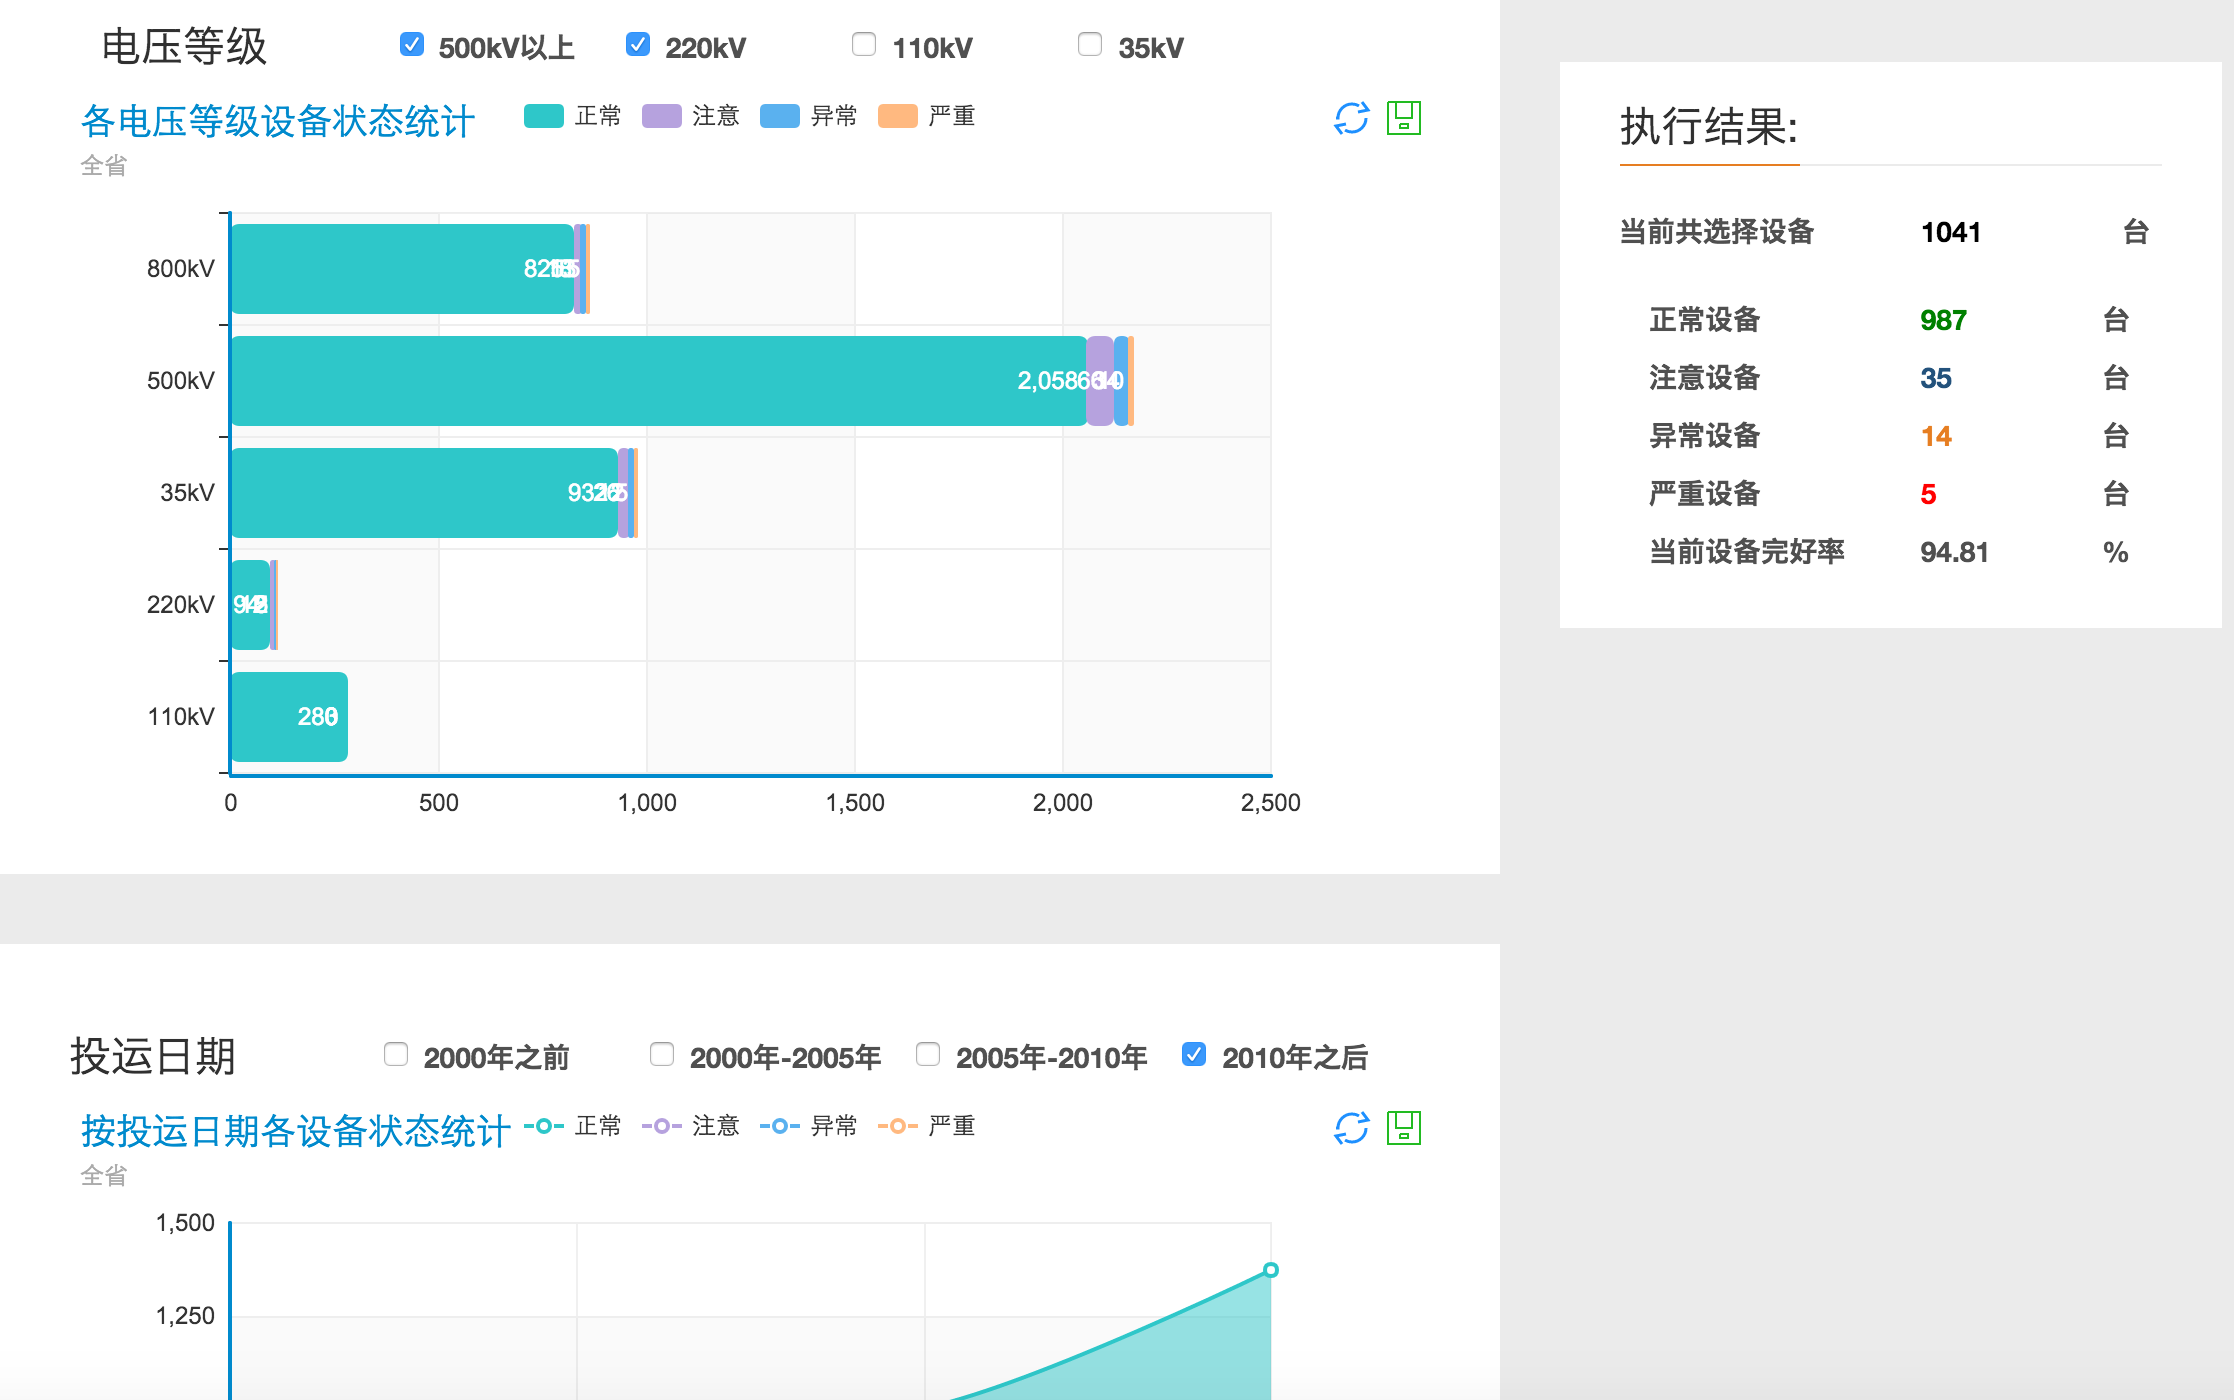Uncheck the 2010年之后 date filter
The image size is (2234, 1400).
tap(1194, 1055)
